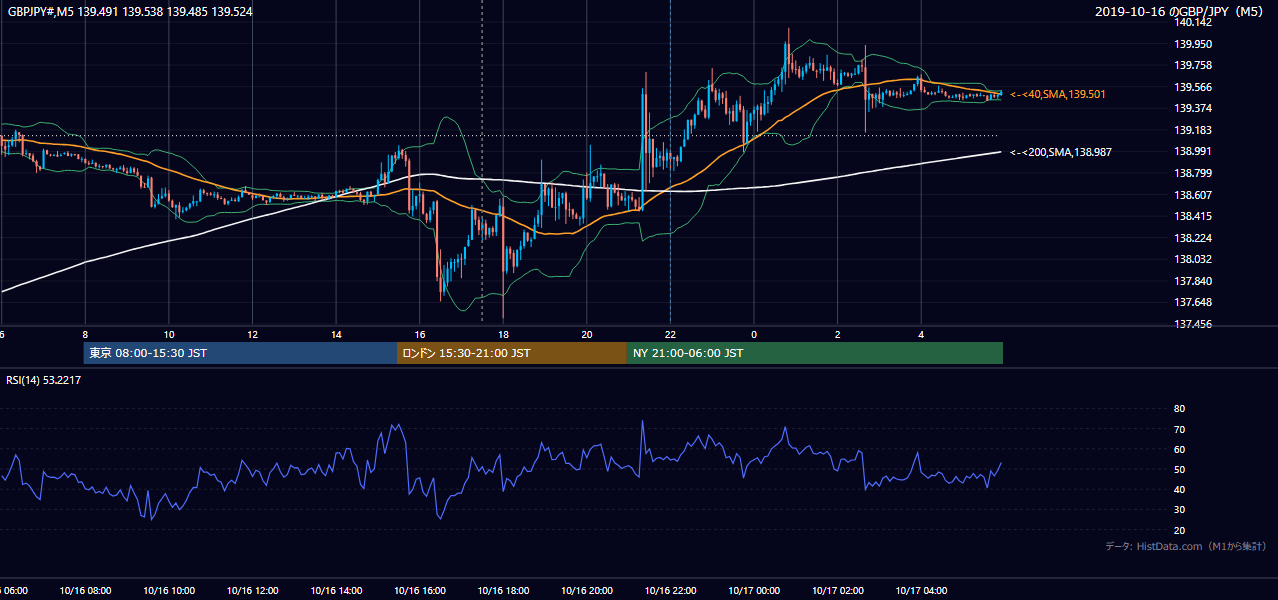1278x600 pixels.
Task: Click hour label 4 under price chart
Action: pyautogui.click(x=921, y=335)
